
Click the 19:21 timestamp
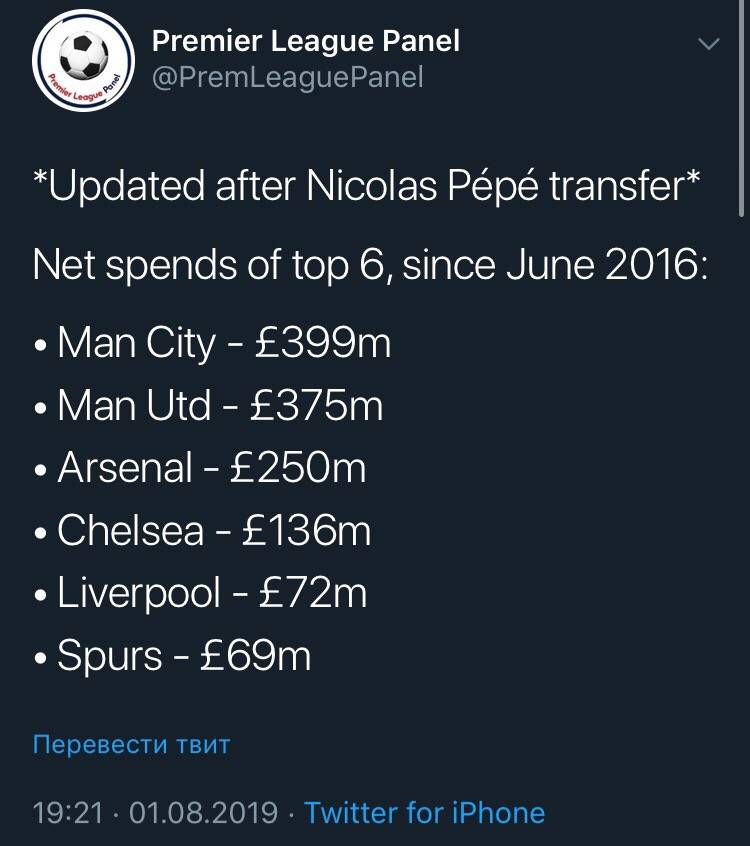pos(68,812)
